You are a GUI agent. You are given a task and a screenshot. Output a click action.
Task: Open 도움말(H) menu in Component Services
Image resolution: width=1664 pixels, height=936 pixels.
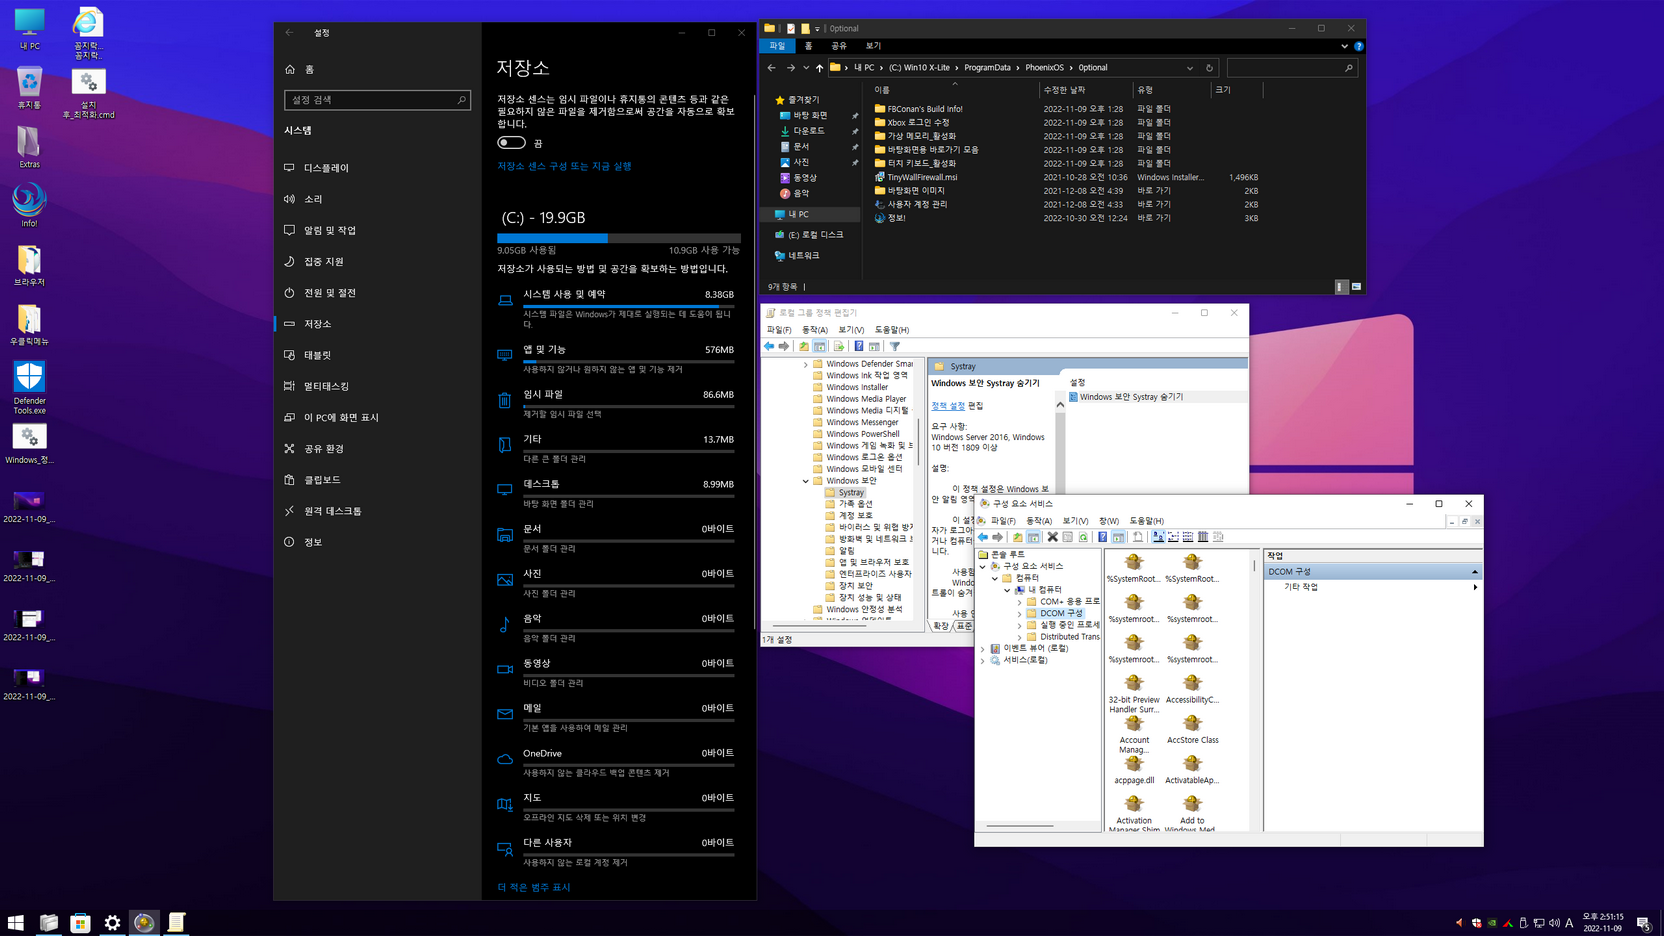tap(1146, 521)
